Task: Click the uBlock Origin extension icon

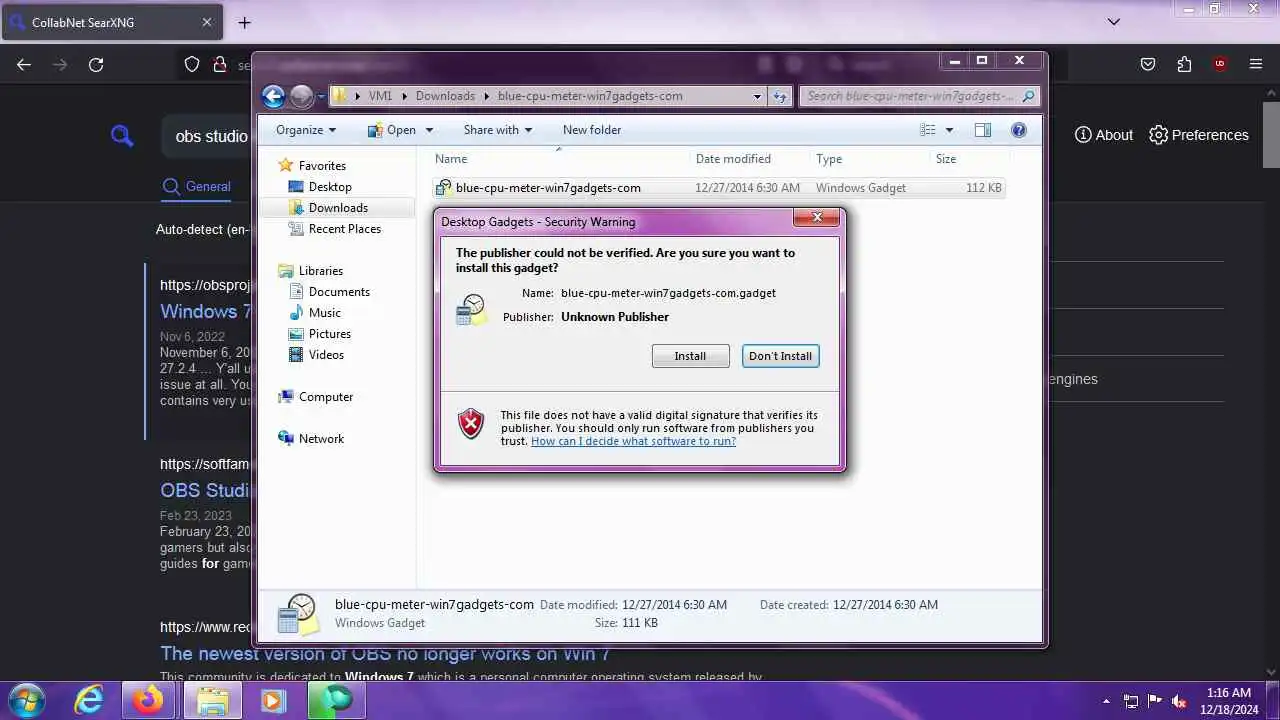Action: point(1220,64)
